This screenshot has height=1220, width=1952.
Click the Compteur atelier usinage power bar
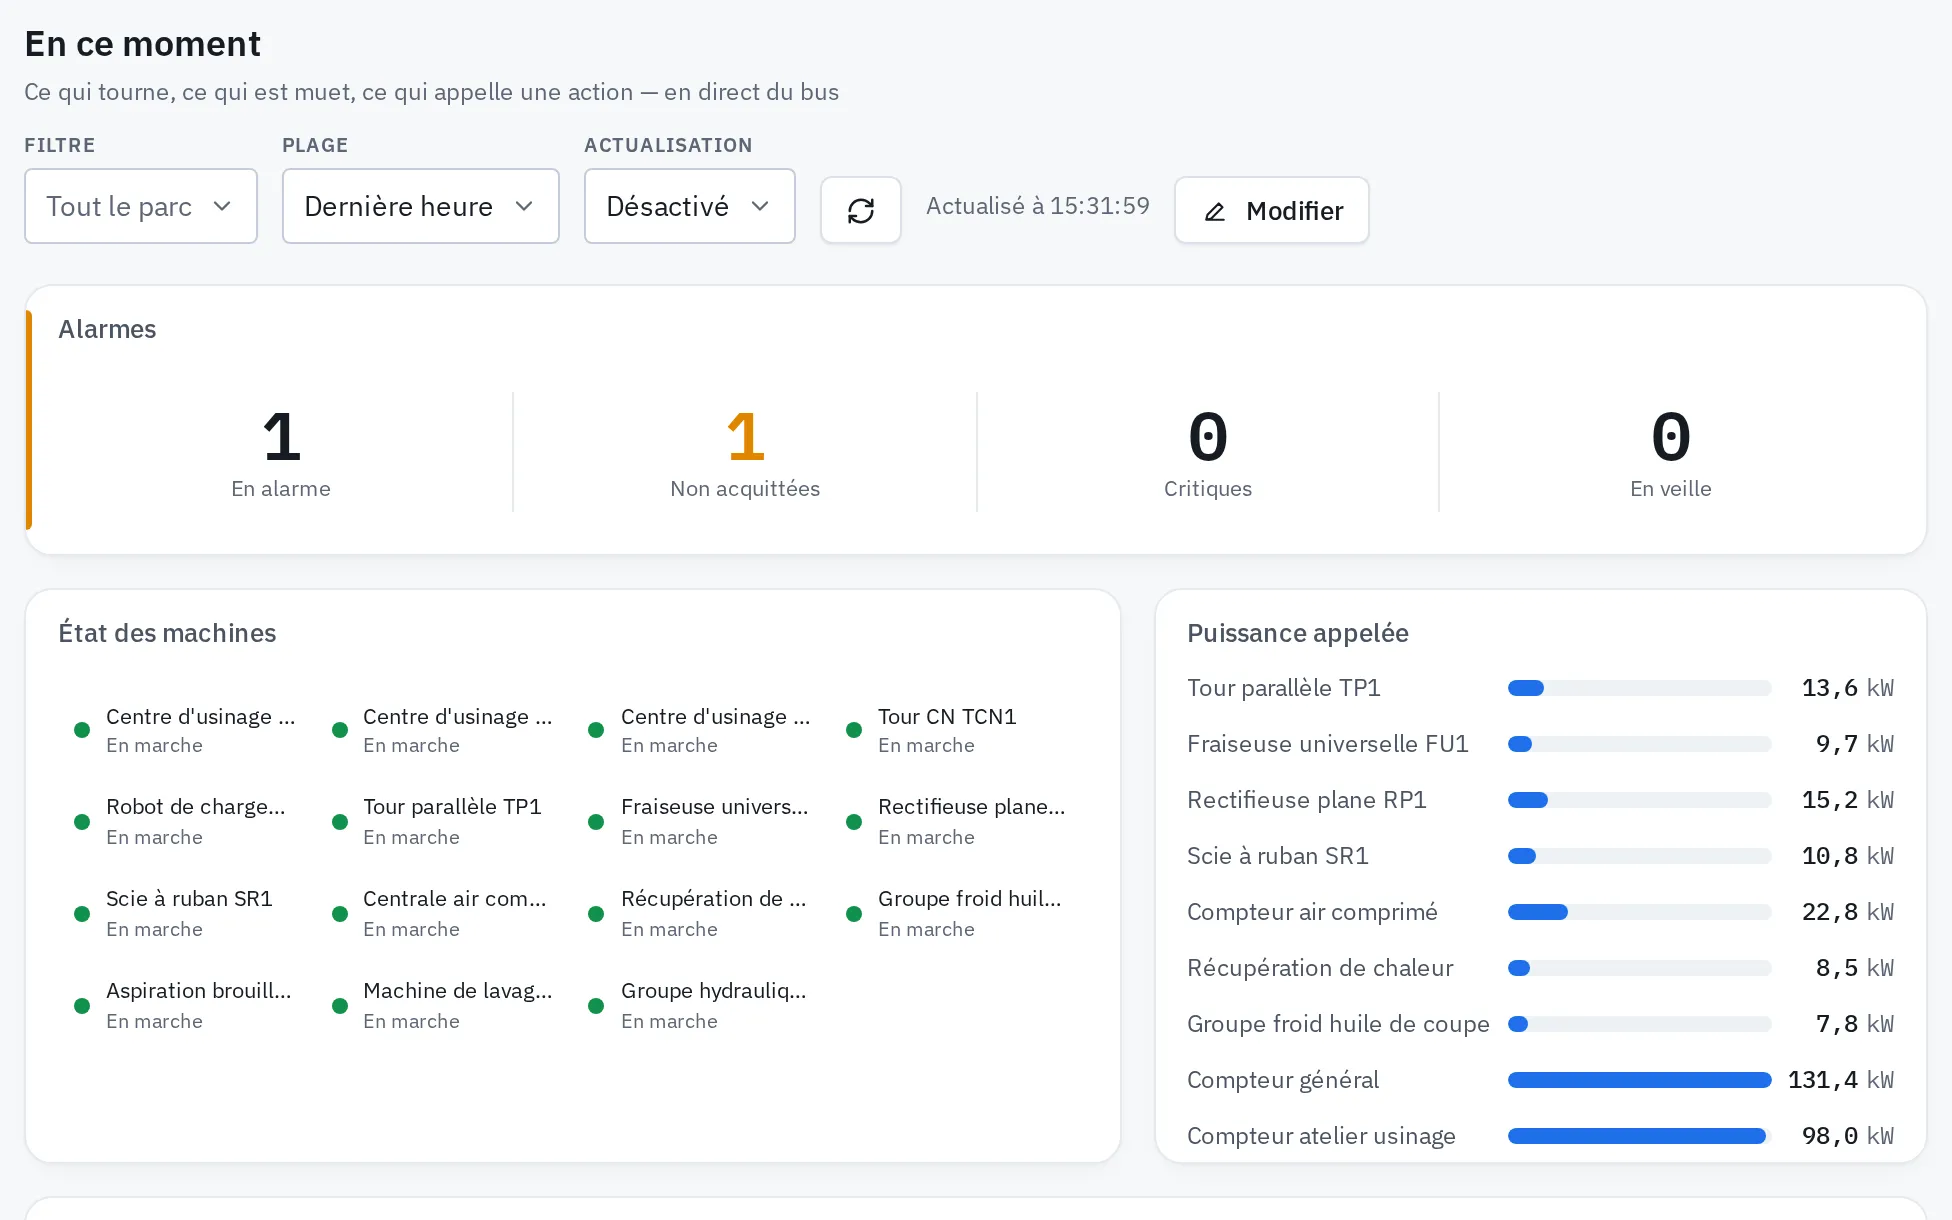1640,1136
